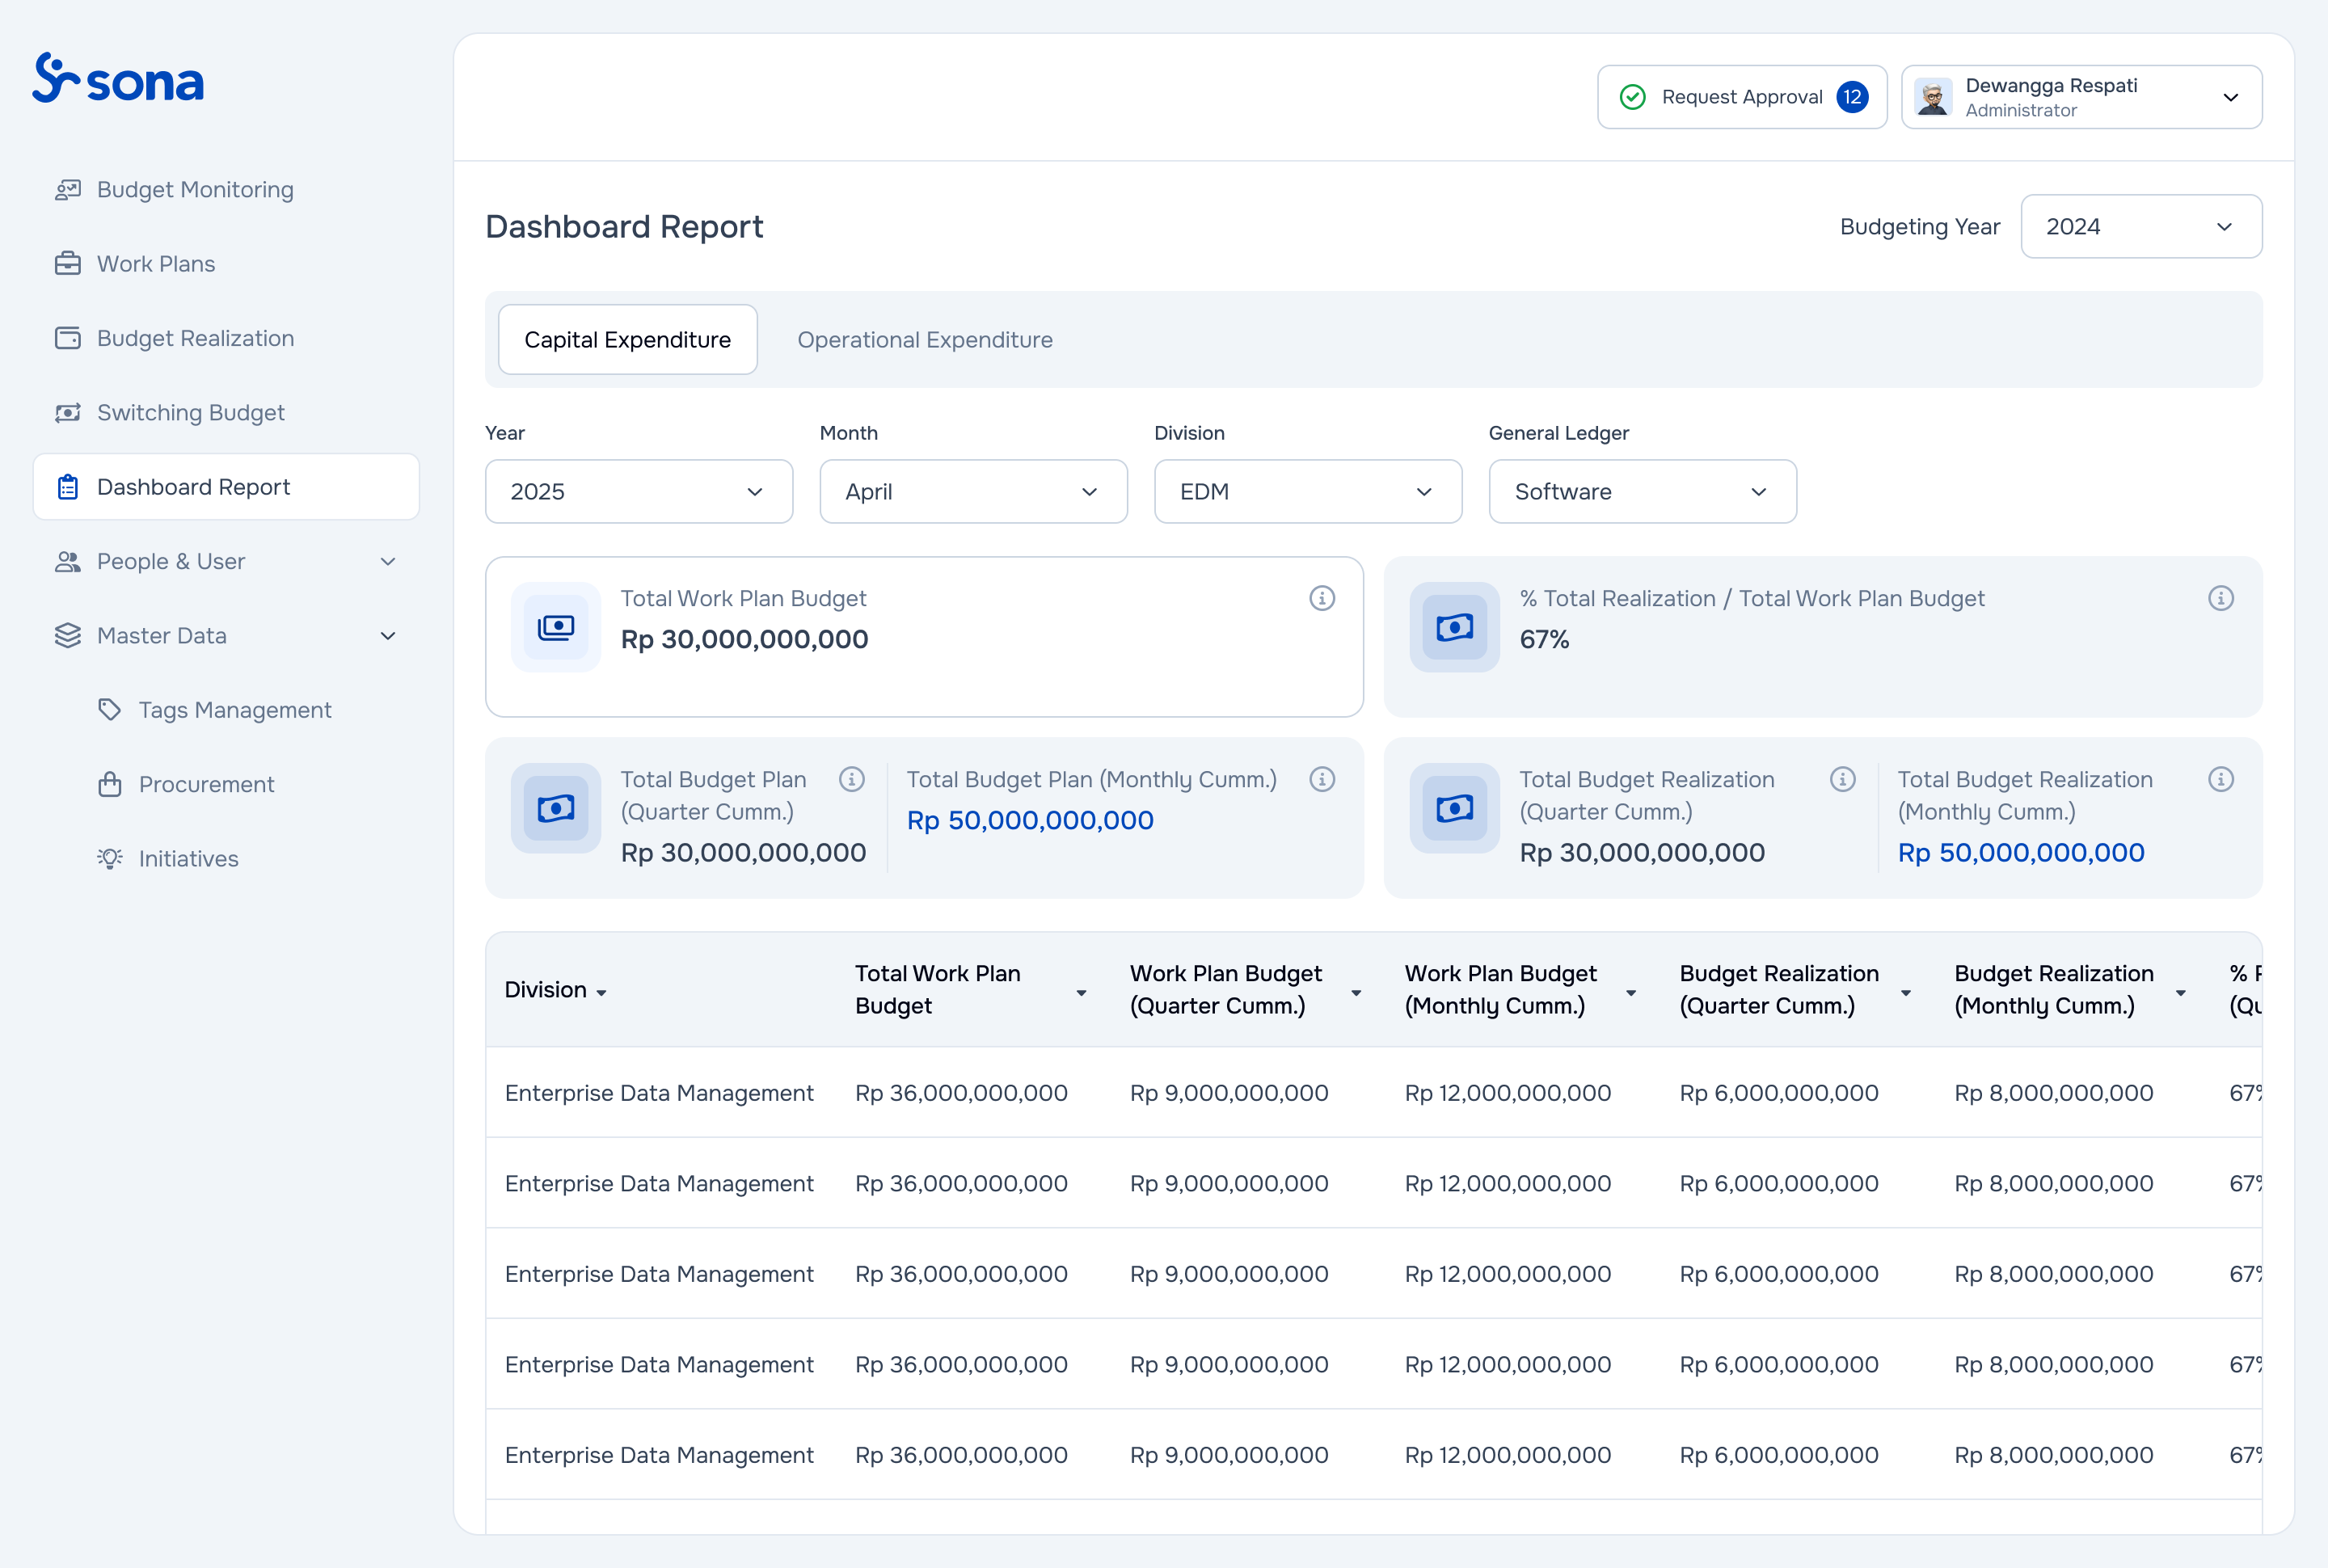This screenshot has height=1568, width=2328.
Task: Click info icon for Total Budget Realization (Quarter Cumm.)
Action: [x=1843, y=779]
